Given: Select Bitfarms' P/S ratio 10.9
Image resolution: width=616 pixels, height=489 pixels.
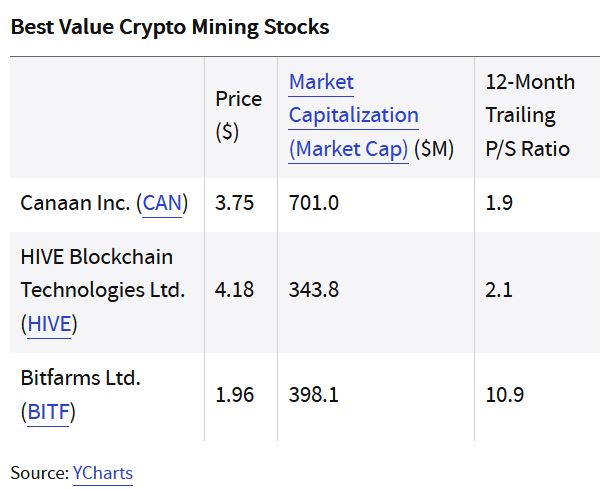Looking at the screenshot, I should (505, 394).
